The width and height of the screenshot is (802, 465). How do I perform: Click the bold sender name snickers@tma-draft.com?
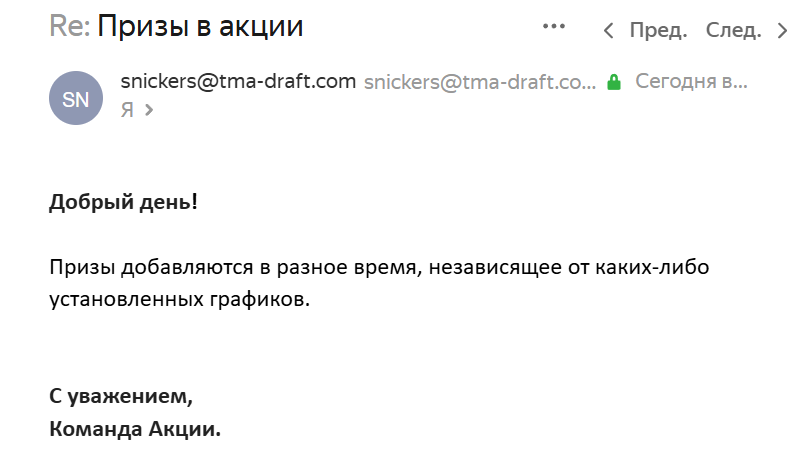point(238,81)
